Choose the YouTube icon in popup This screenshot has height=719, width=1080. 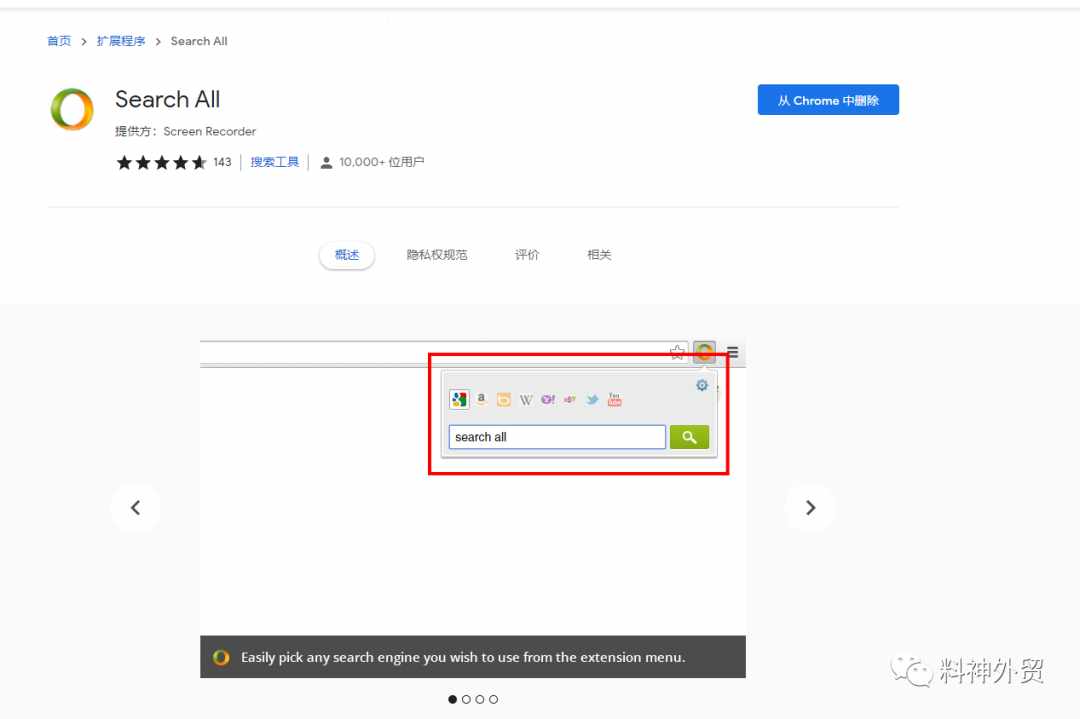[614, 399]
